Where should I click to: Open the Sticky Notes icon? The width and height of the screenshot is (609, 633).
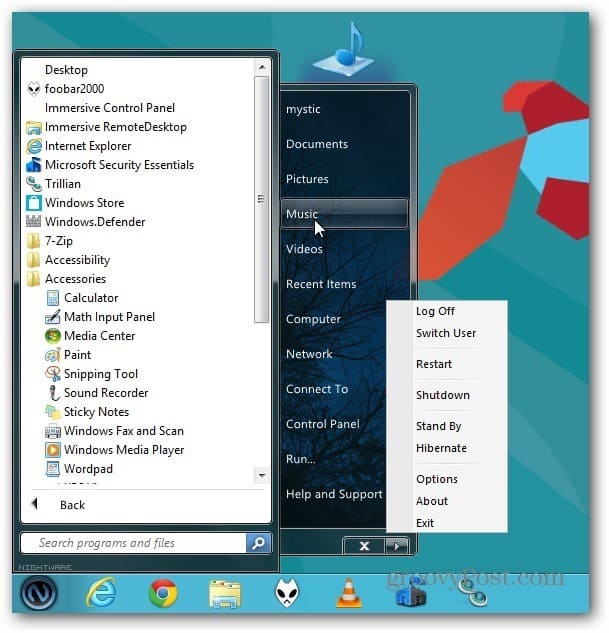tap(53, 412)
